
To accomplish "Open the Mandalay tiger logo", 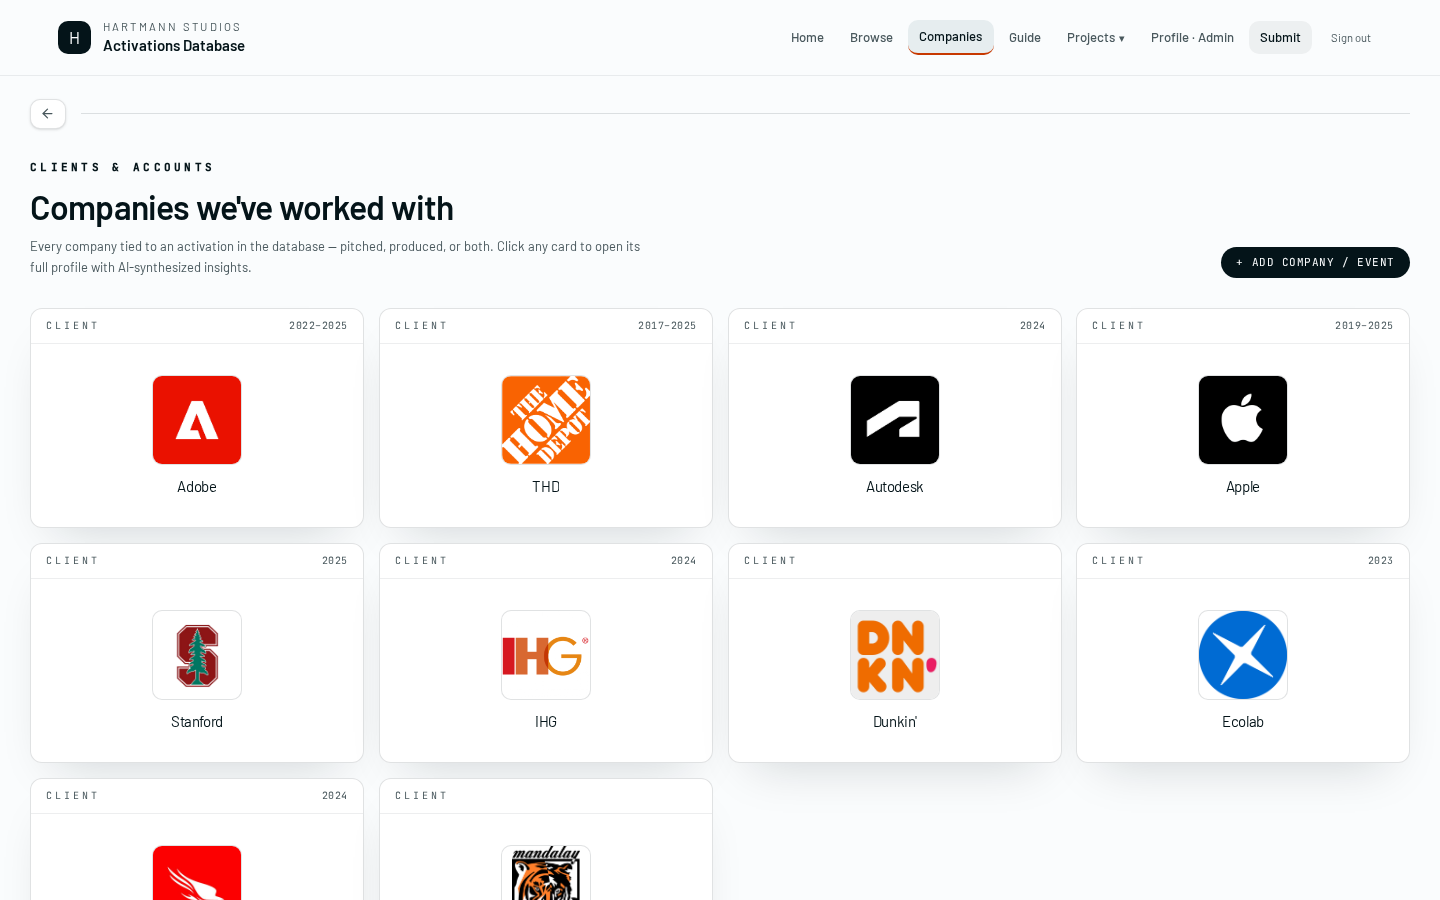I will point(546,873).
